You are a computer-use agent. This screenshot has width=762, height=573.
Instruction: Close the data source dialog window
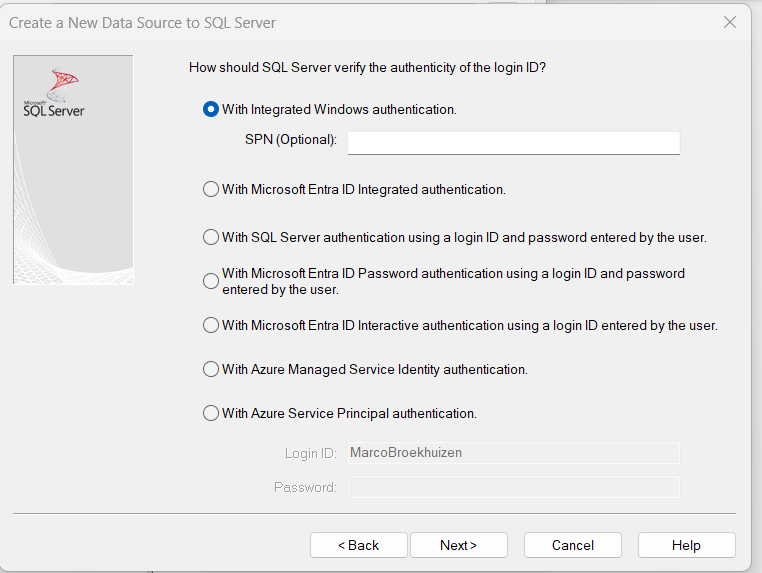(730, 22)
